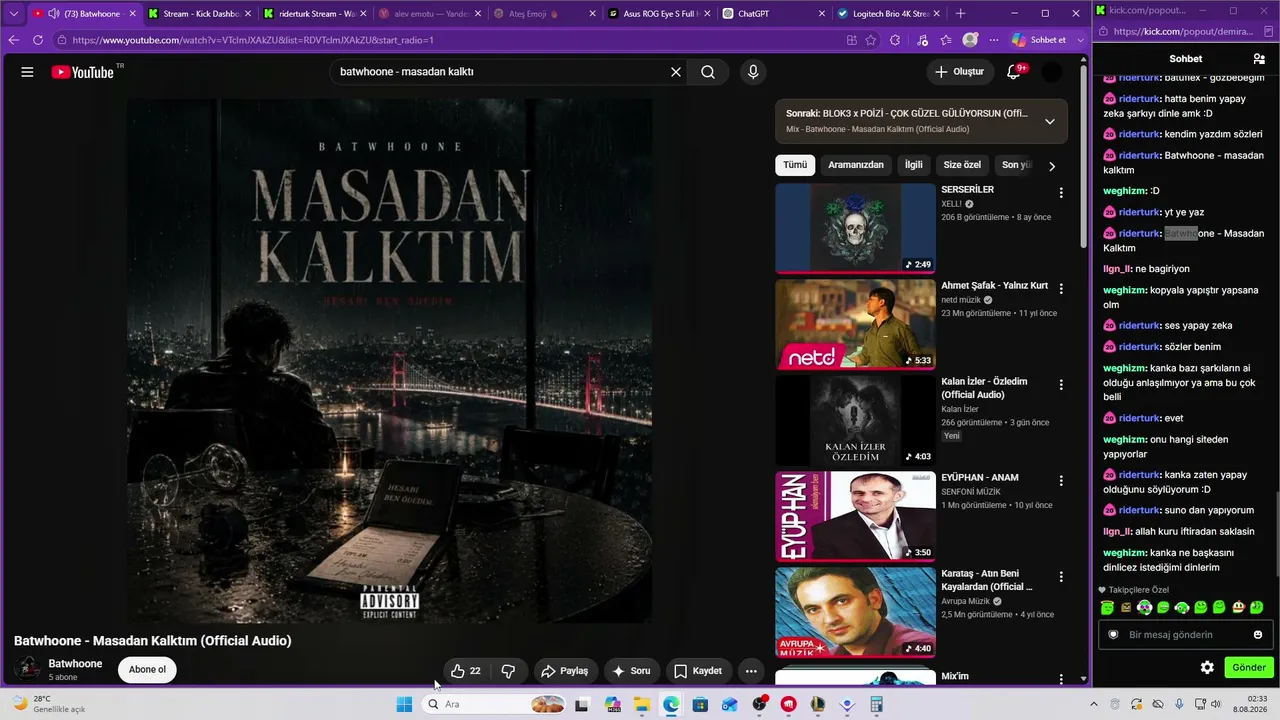1280x720 pixels.
Task: Switch to the Logitech Brio 4K tab
Action: 888,14
